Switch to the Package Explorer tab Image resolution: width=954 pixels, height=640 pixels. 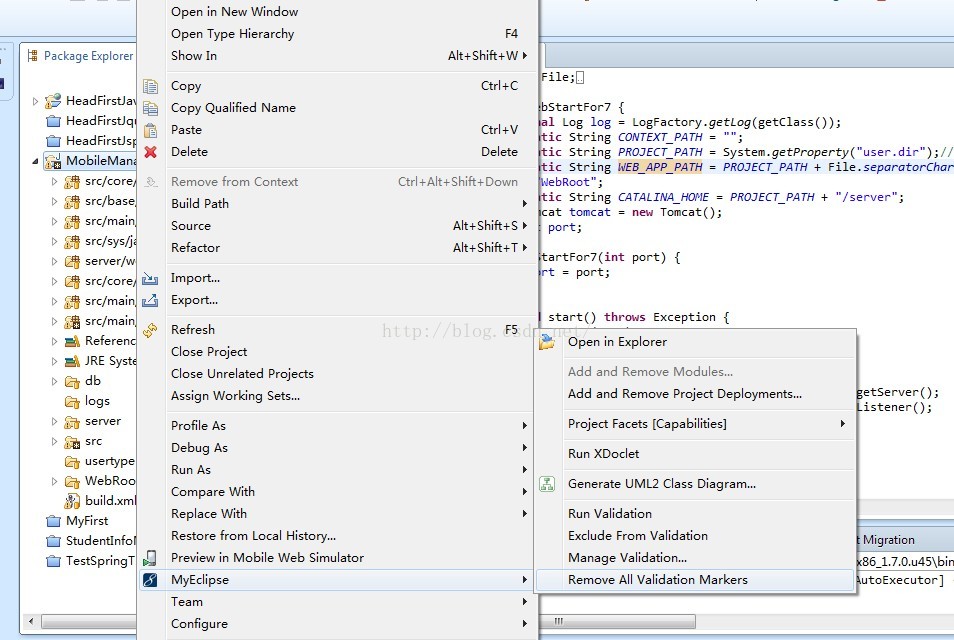(80, 56)
